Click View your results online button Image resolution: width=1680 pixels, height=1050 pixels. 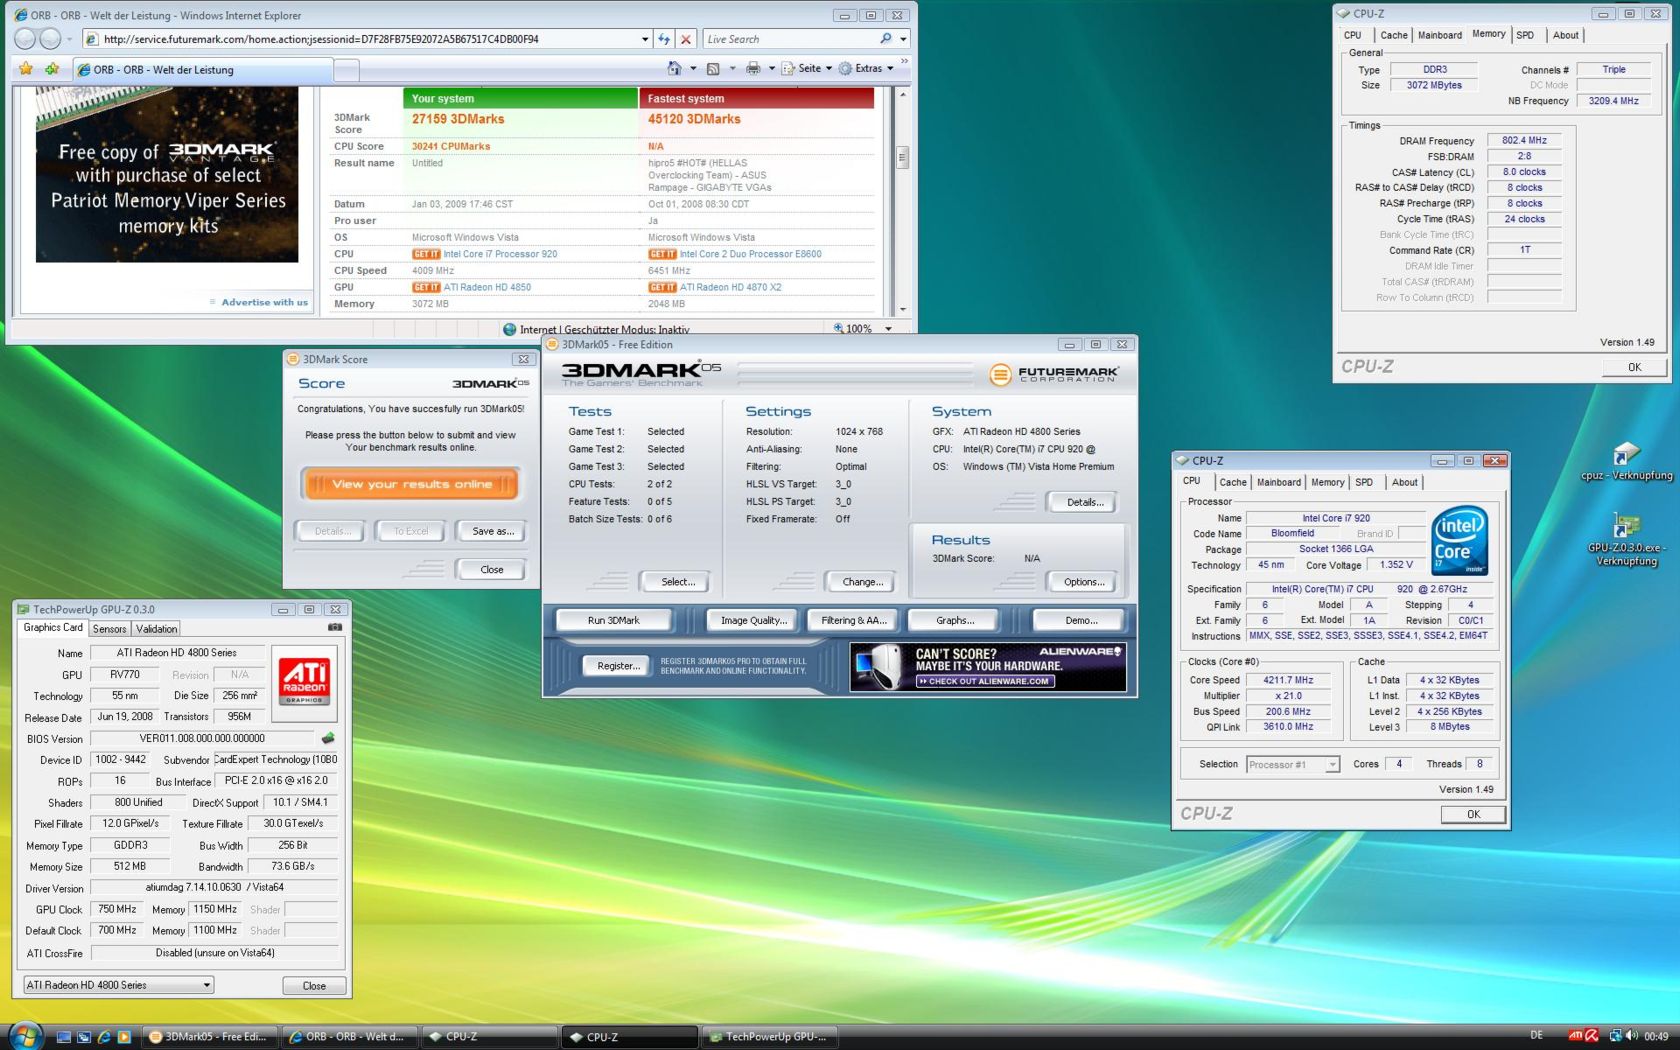(411, 484)
